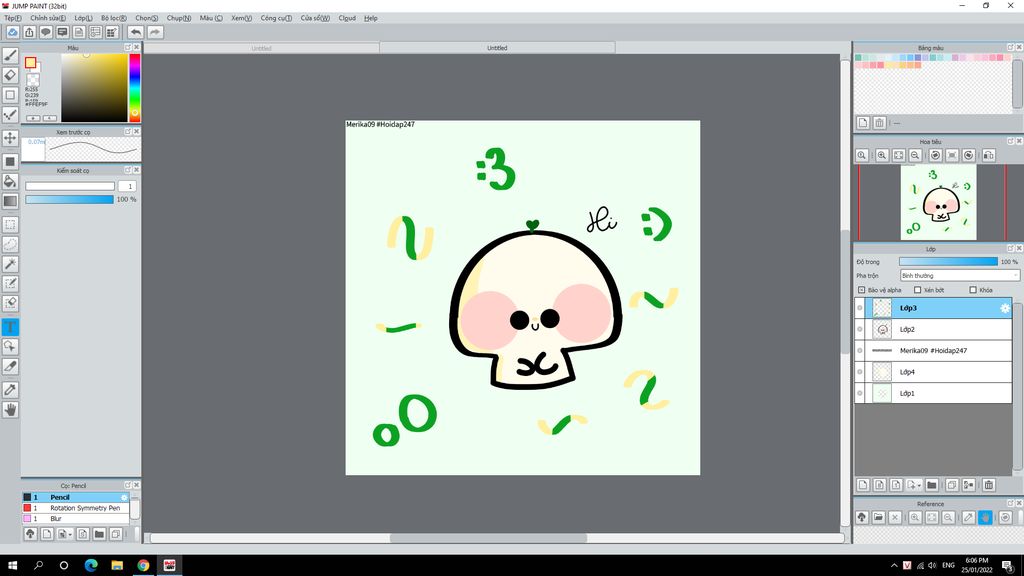Toggle visibility of layer Lớp2
This screenshot has height=576, width=1024.
click(860, 329)
